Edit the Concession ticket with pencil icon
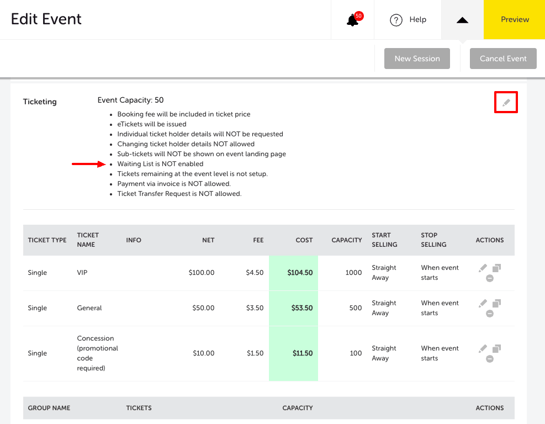 click(483, 349)
